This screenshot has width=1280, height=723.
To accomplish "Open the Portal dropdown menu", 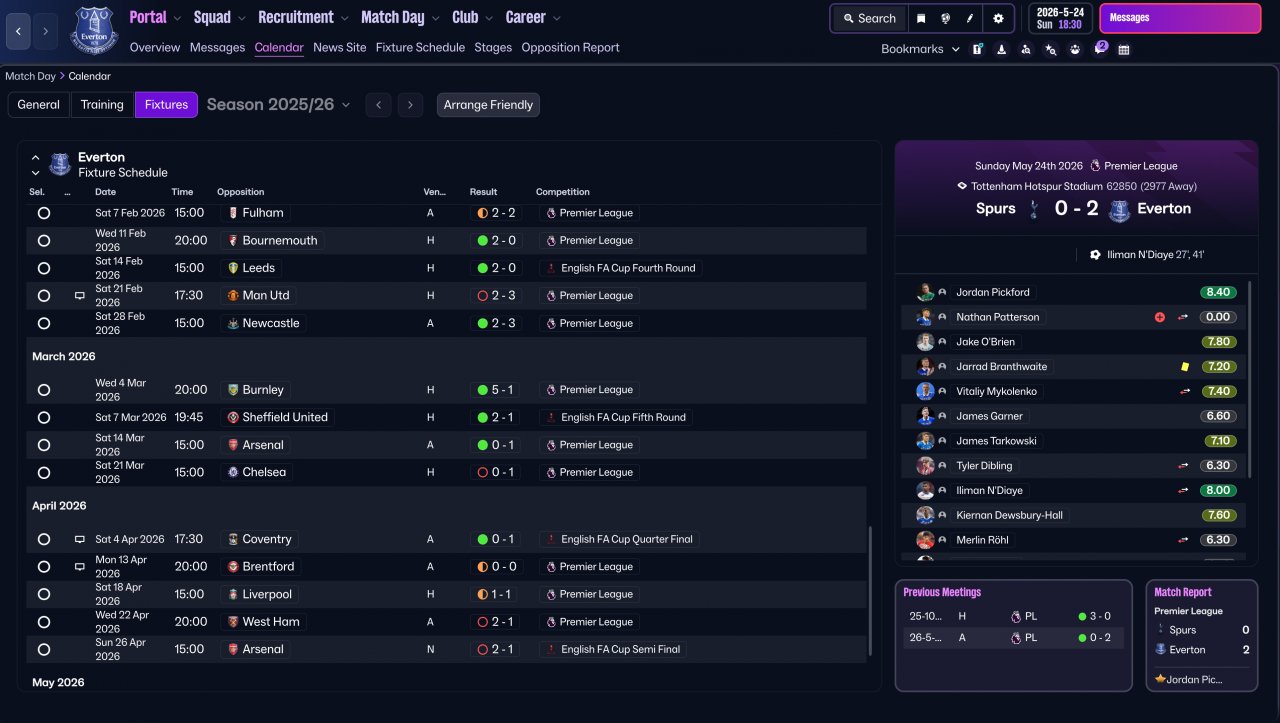I will (x=155, y=18).
